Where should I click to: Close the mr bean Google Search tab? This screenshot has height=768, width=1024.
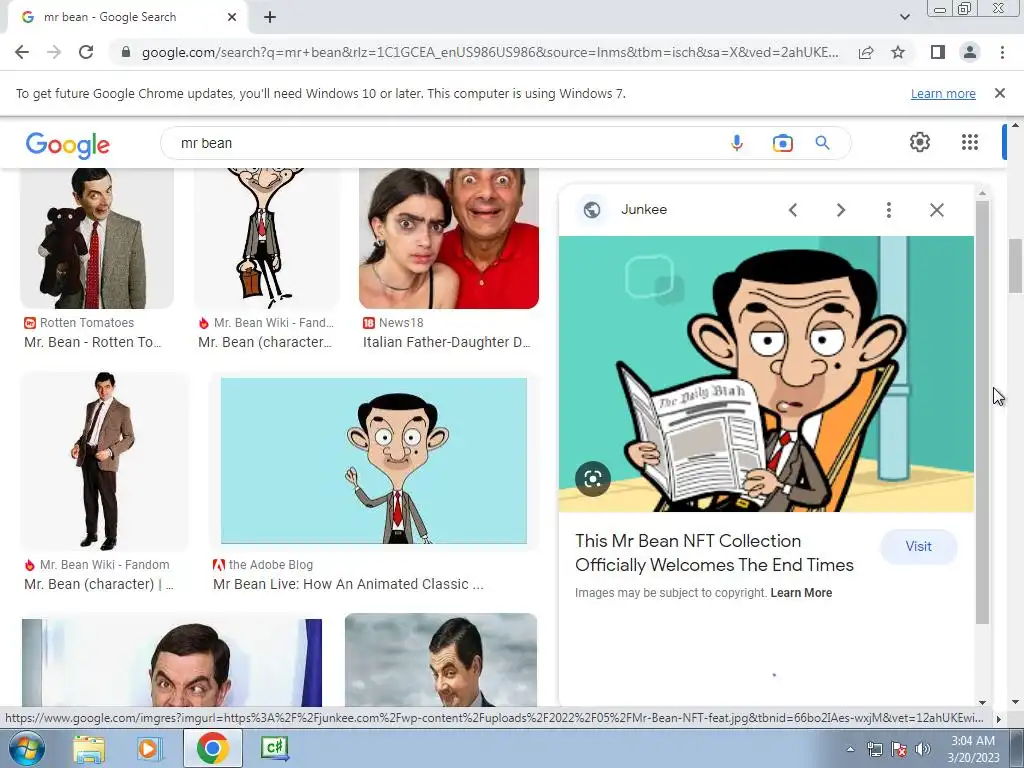[x=232, y=17]
